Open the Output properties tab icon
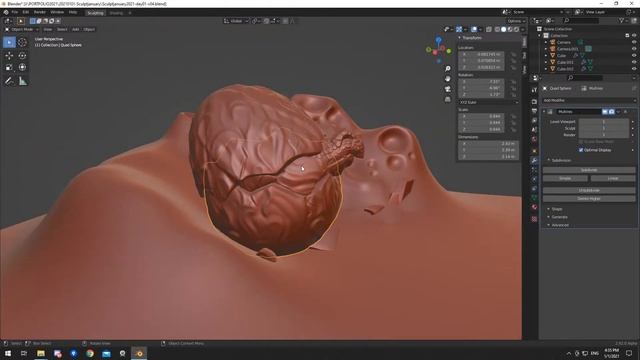Screen dimensions: 640x360 tap(534, 111)
